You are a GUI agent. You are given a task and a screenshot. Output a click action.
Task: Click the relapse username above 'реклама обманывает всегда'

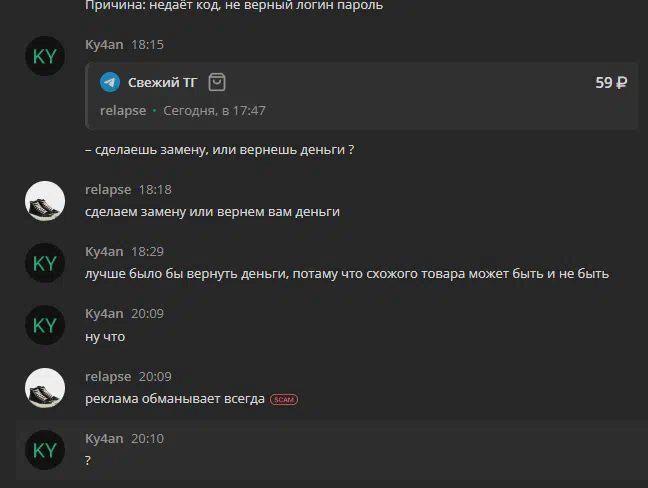pyautogui.click(x=108, y=376)
